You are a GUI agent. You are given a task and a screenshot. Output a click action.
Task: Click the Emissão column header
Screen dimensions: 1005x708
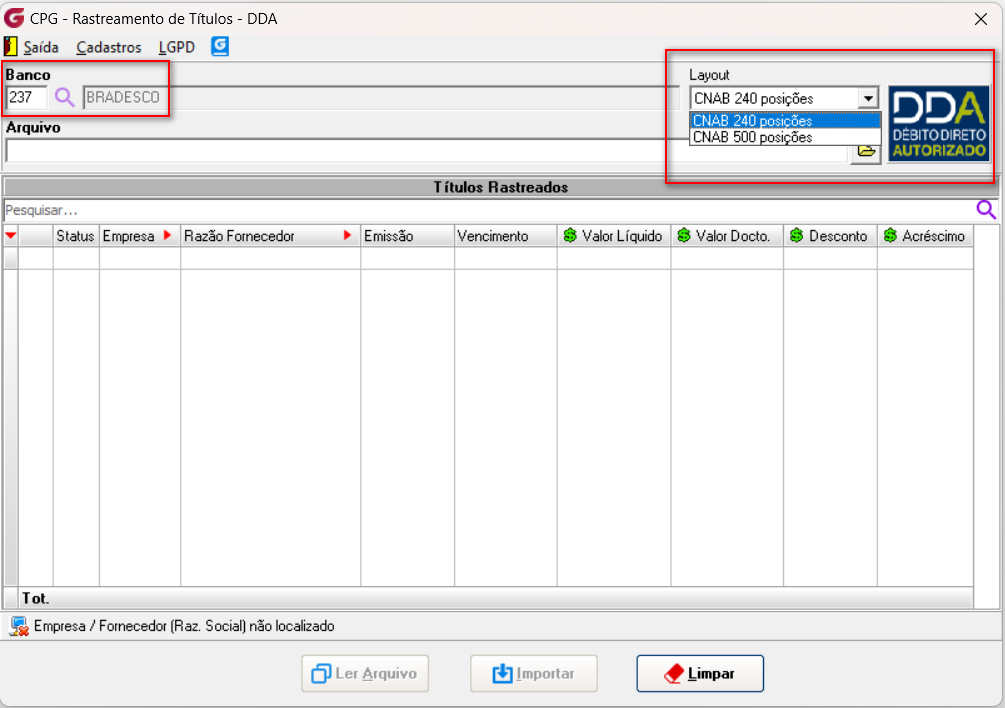[x=408, y=236]
